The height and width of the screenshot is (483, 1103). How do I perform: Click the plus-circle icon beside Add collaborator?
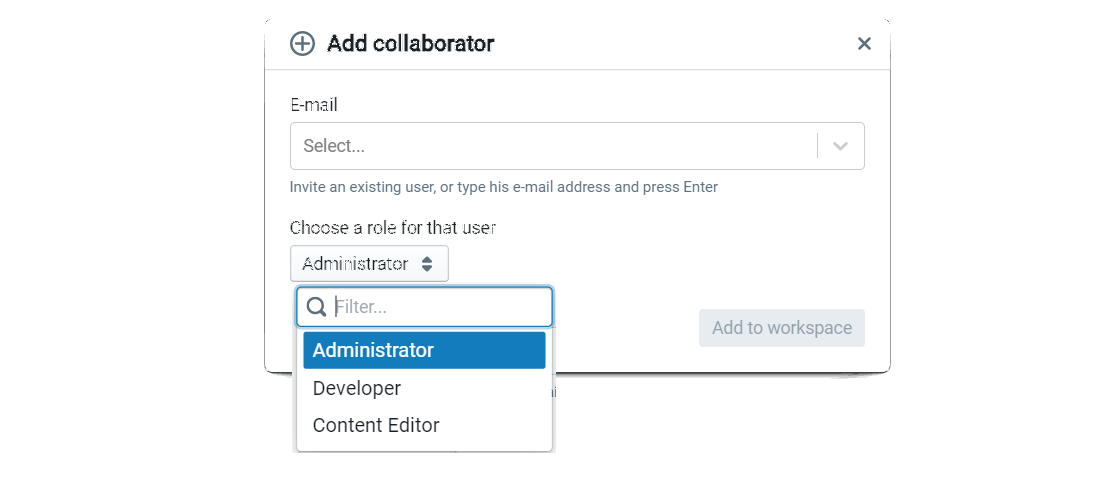[x=301, y=44]
